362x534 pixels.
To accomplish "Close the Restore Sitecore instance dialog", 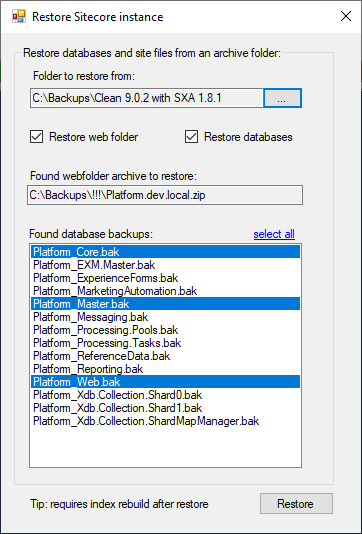I will (x=346, y=16).
